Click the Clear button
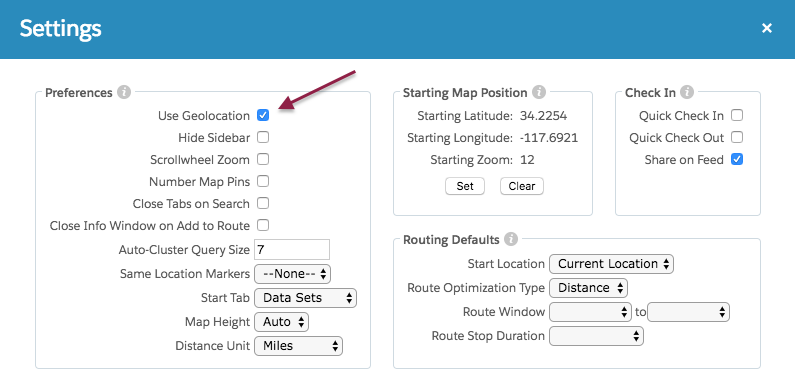Viewport: 795px width, 371px height. pos(522,186)
